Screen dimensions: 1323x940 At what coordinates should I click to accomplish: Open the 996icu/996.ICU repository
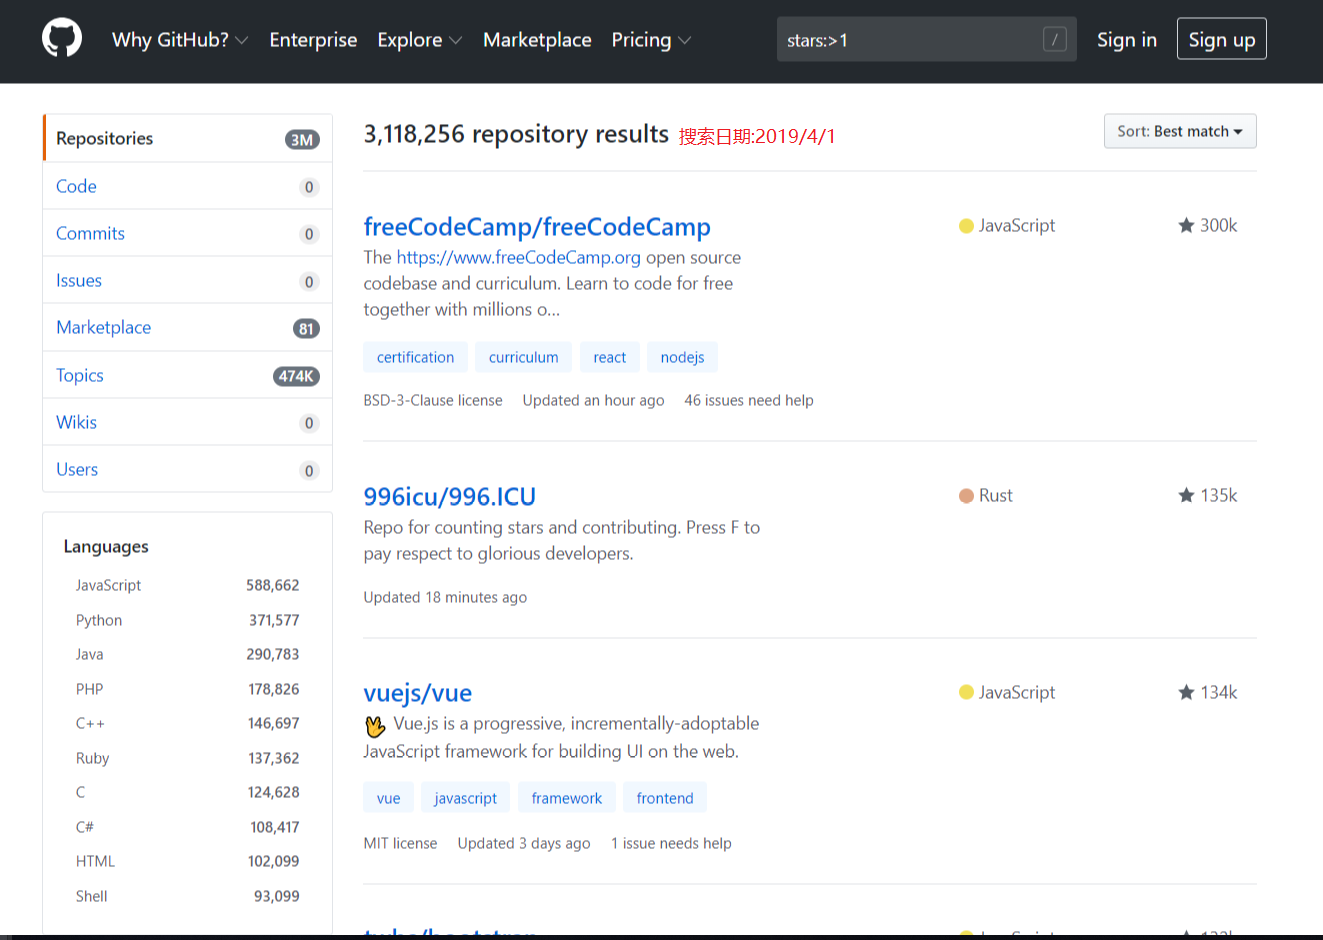tap(450, 497)
